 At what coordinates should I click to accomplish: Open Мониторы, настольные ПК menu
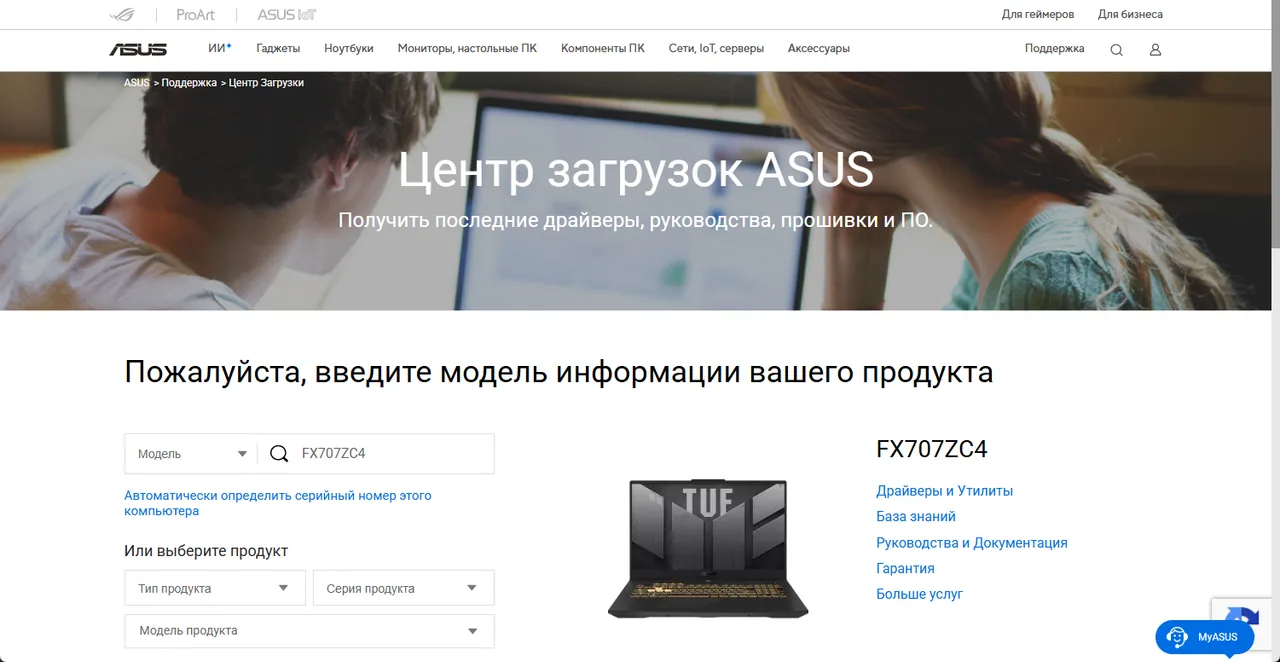click(x=467, y=48)
